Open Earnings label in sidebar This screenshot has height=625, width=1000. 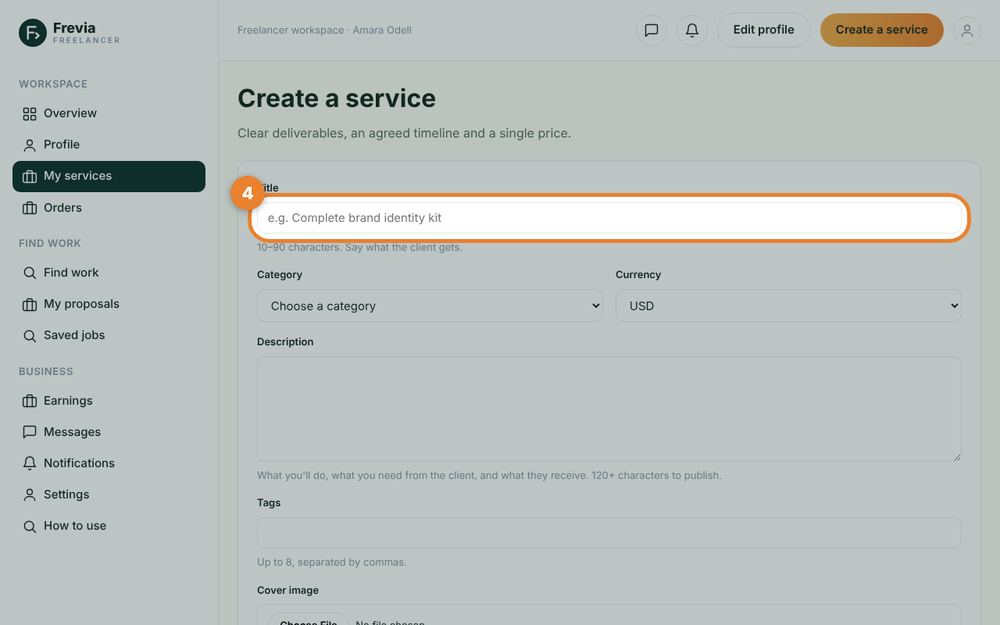click(68, 401)
